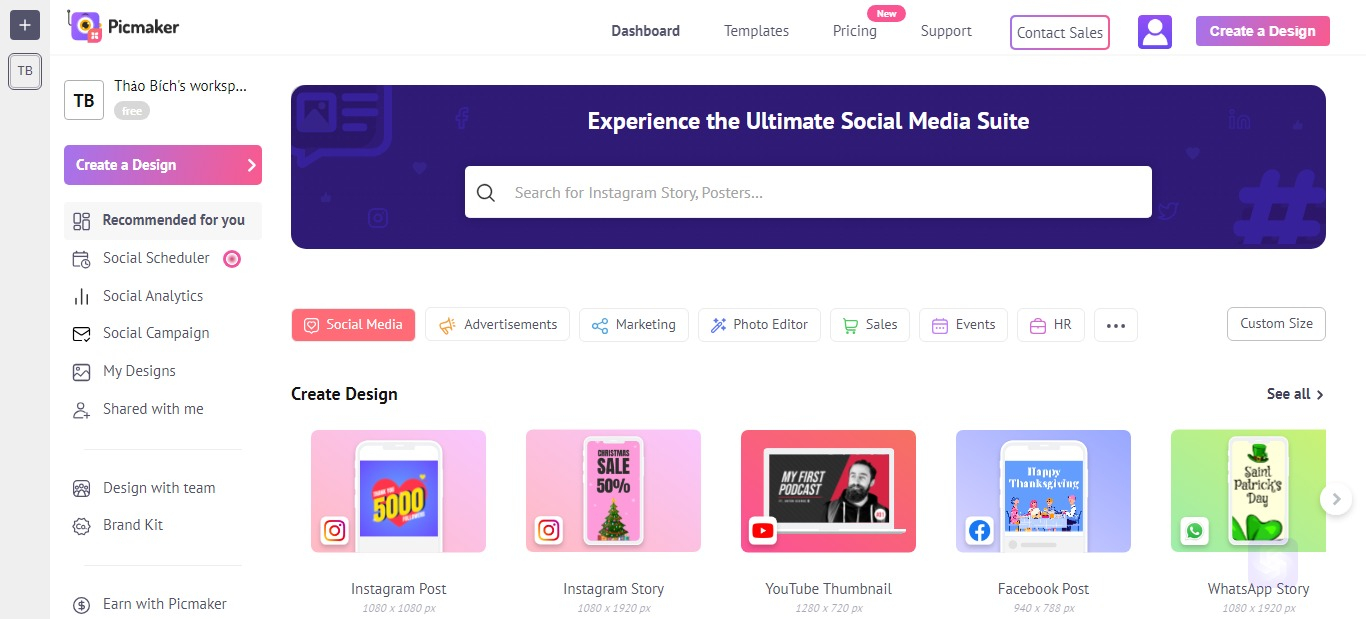Click the TB workspace avatar in sidebar
This screenshot has height=619, width=1366.
(84, 100)
